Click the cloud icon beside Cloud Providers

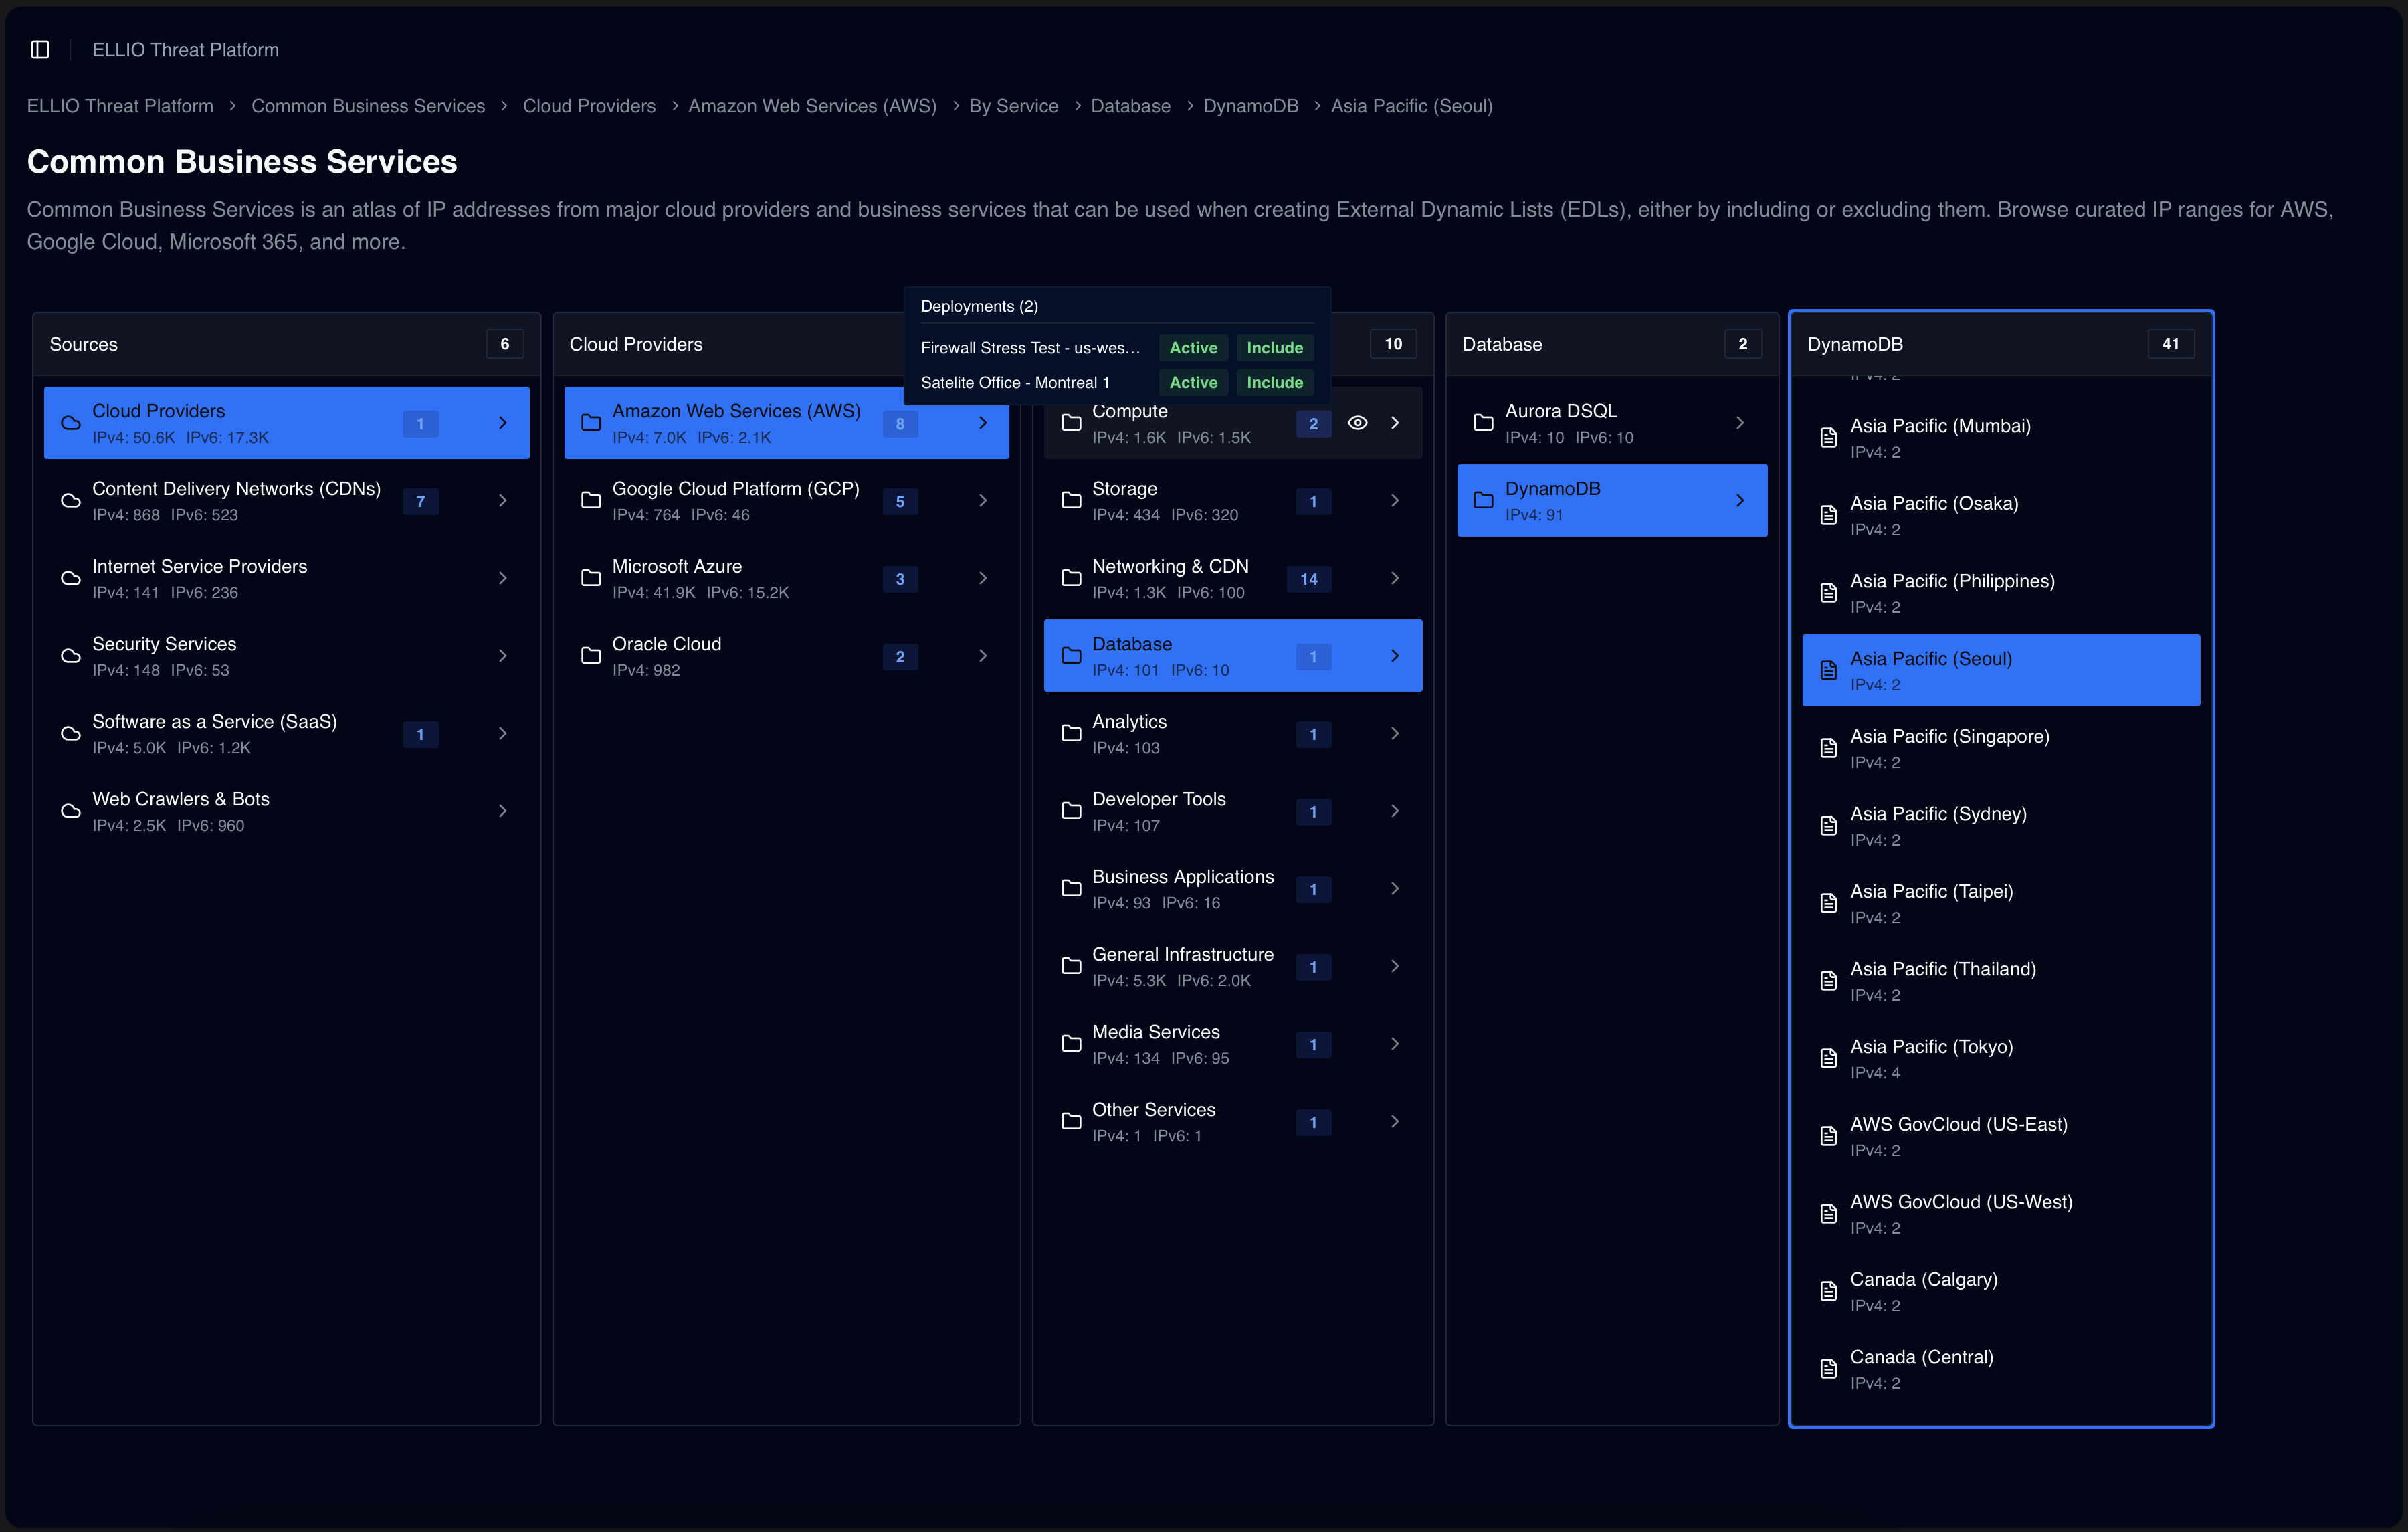pos(71,423)
